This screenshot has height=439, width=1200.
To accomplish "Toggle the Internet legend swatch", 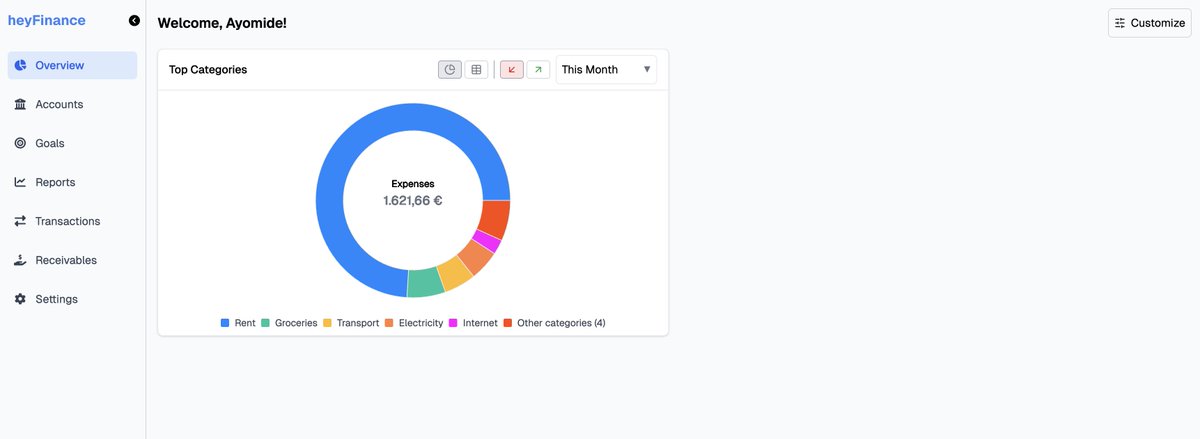I will (453, 323).
